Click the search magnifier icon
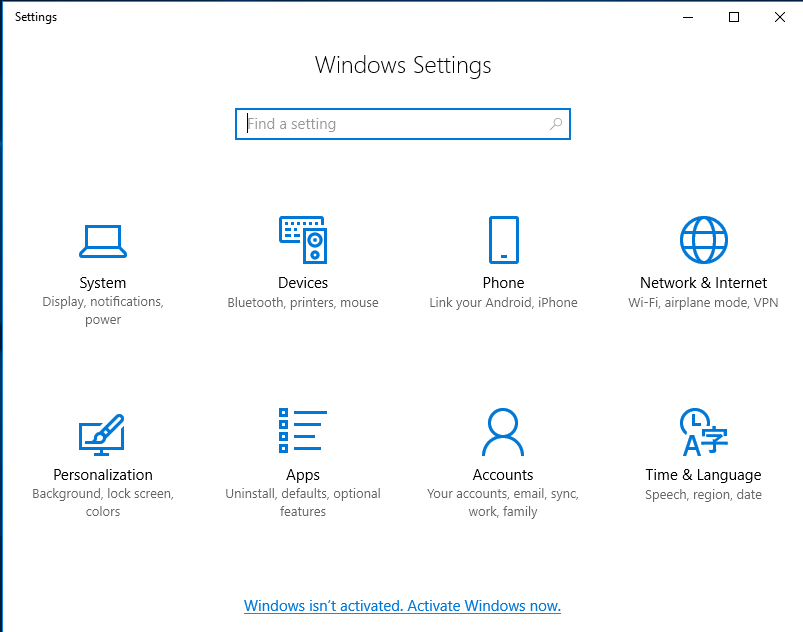This screenshot has height=632, width=803. [x=556, y=124]
